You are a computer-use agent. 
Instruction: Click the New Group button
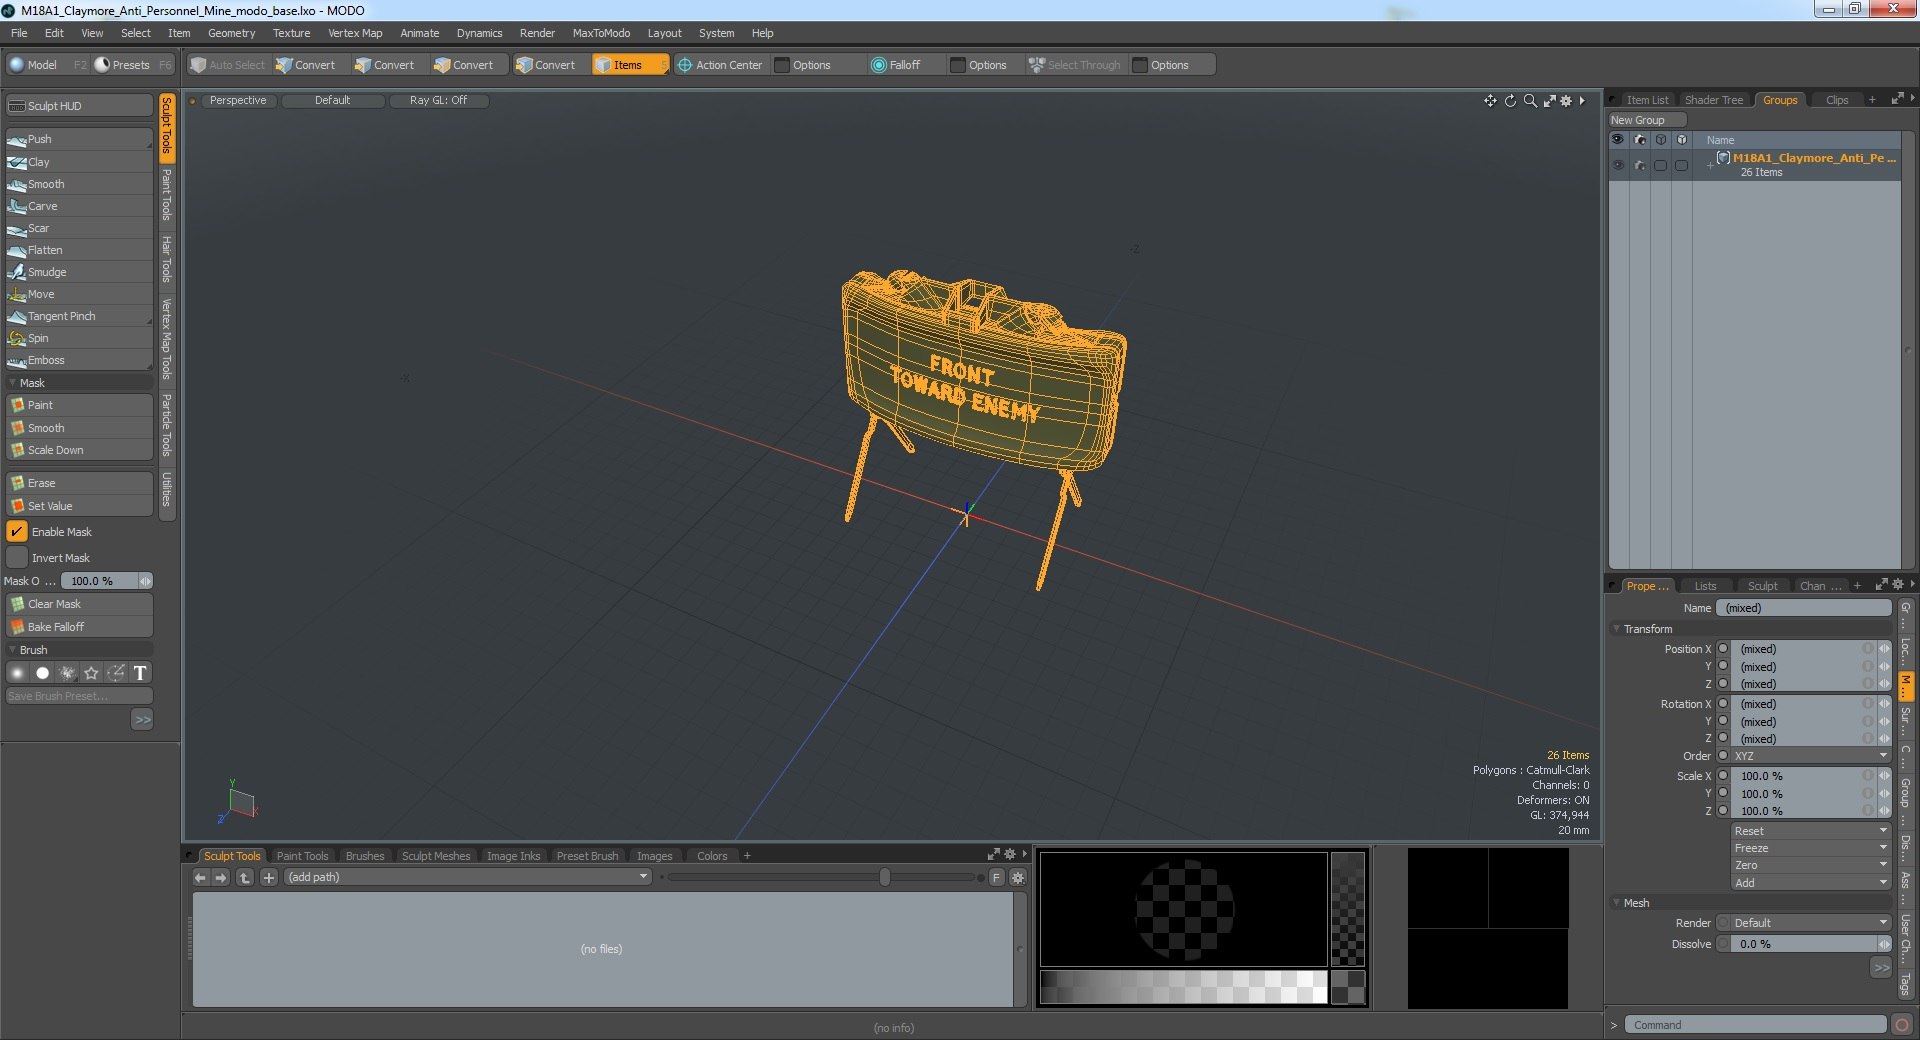point(1646,120)
